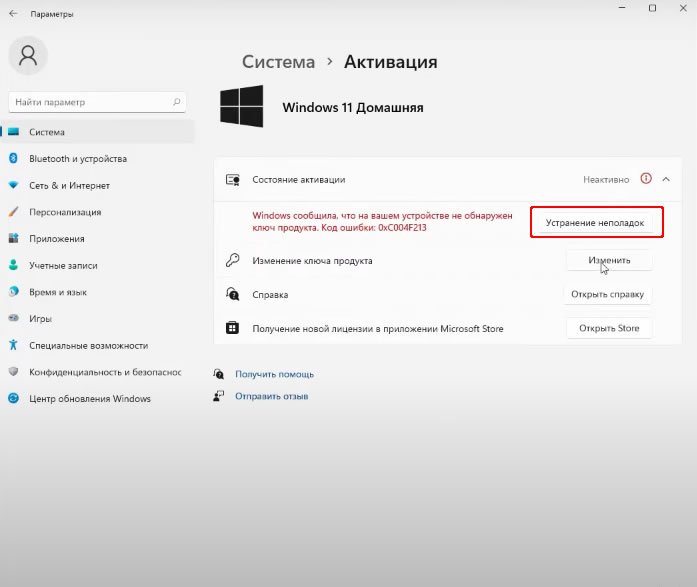Click the Персонализация brush icon
The width and height of the screenshot is (697, 587).
pos(14,212)
